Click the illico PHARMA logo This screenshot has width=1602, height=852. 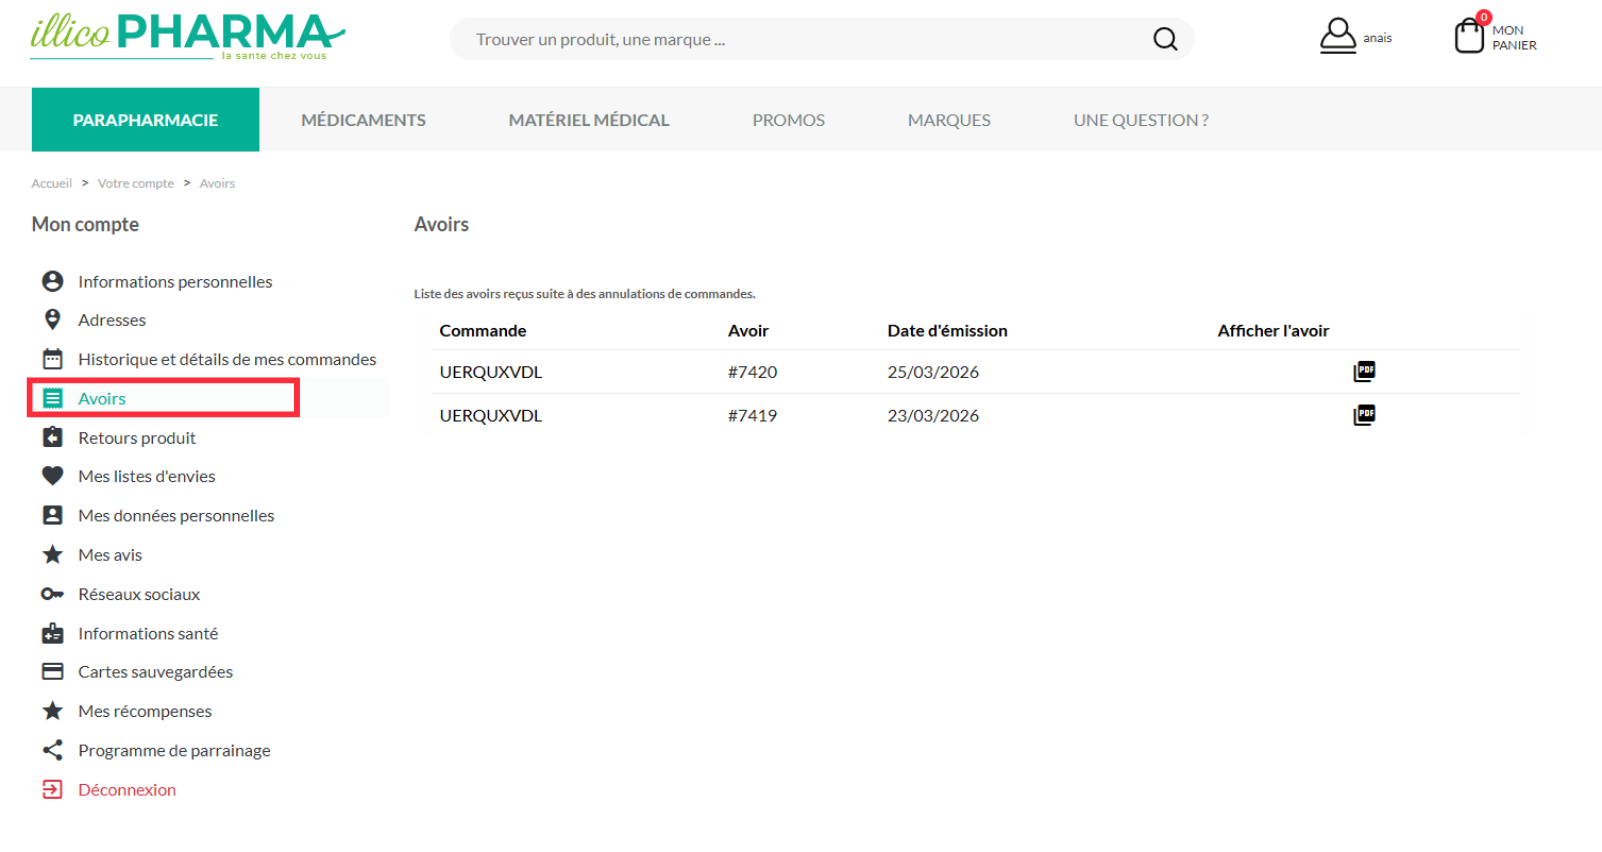coord(188,37)
